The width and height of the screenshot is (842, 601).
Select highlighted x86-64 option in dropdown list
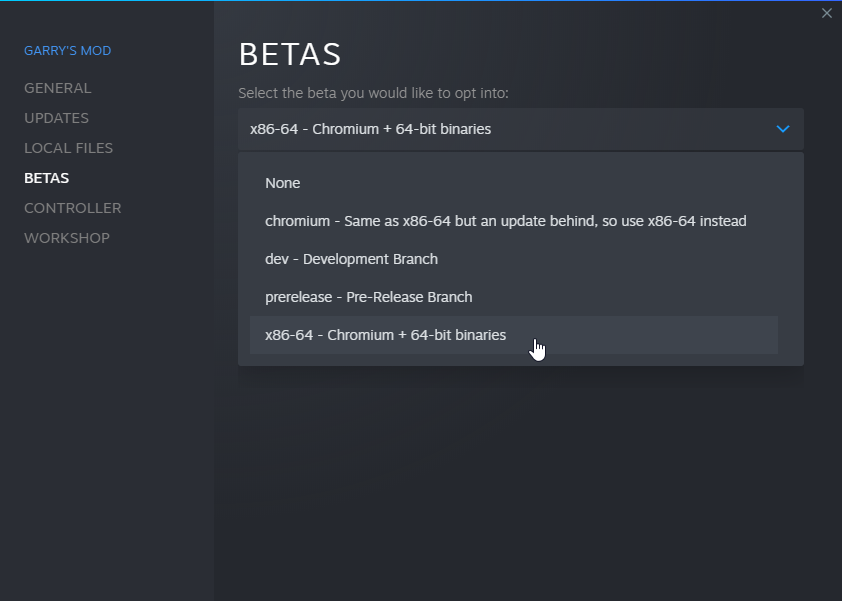point(385,335)
